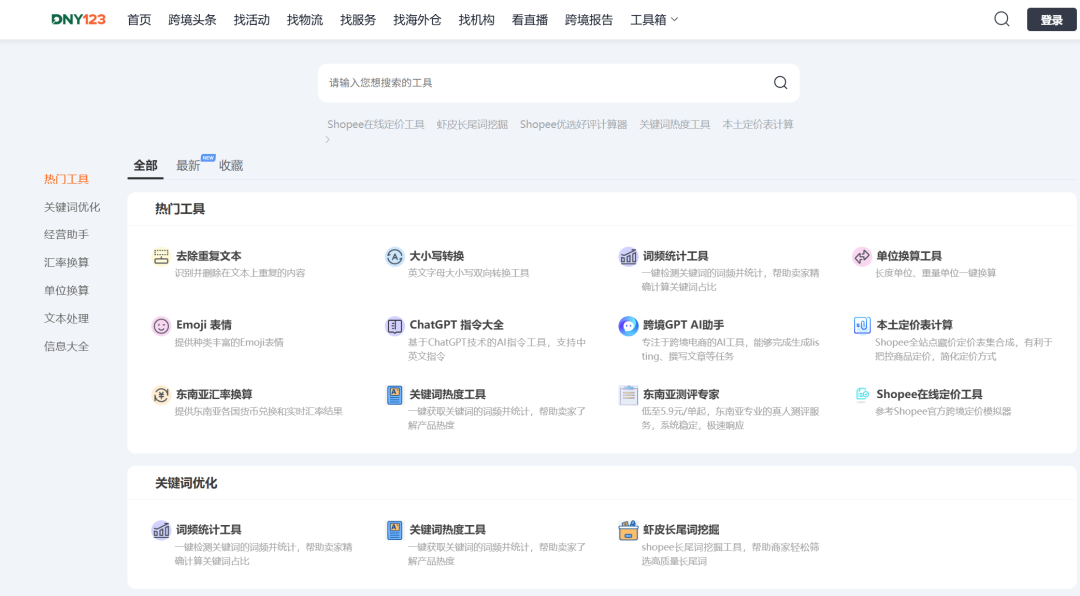This screenshot has width=1080, height=596.
Task: Expand the hidden quick links arrow
Action: [x=327, y=140]
